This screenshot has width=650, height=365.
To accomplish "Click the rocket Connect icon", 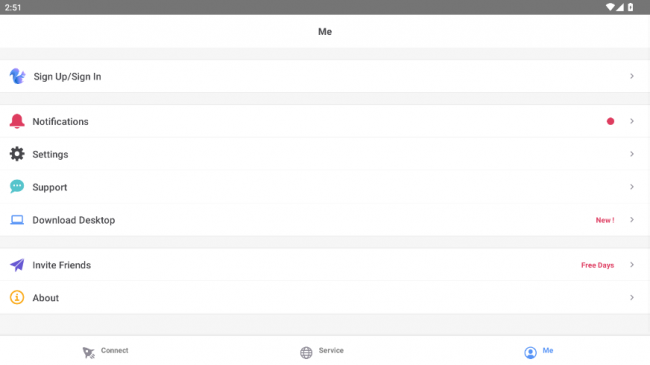I will (x=88, y=353).
